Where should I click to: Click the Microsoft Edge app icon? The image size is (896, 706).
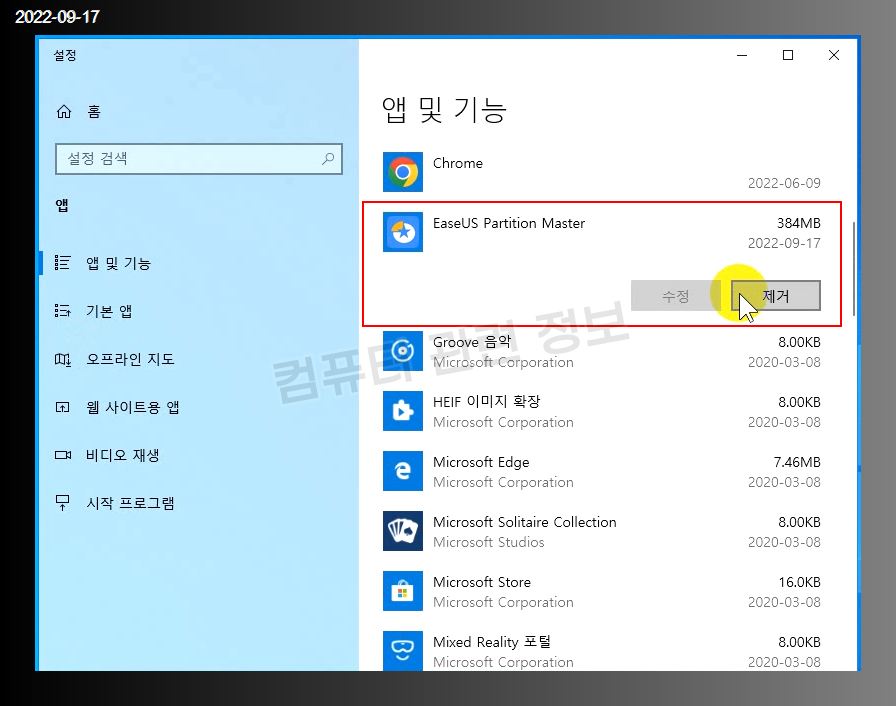(403, 471)
